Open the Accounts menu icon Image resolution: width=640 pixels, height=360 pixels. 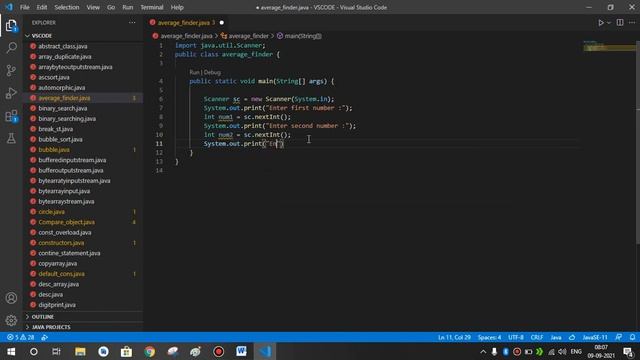tap(11, 298)
